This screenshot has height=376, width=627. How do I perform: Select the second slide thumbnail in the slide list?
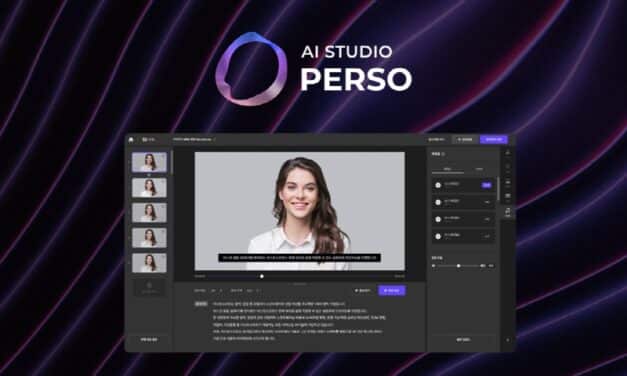(149, 188)
